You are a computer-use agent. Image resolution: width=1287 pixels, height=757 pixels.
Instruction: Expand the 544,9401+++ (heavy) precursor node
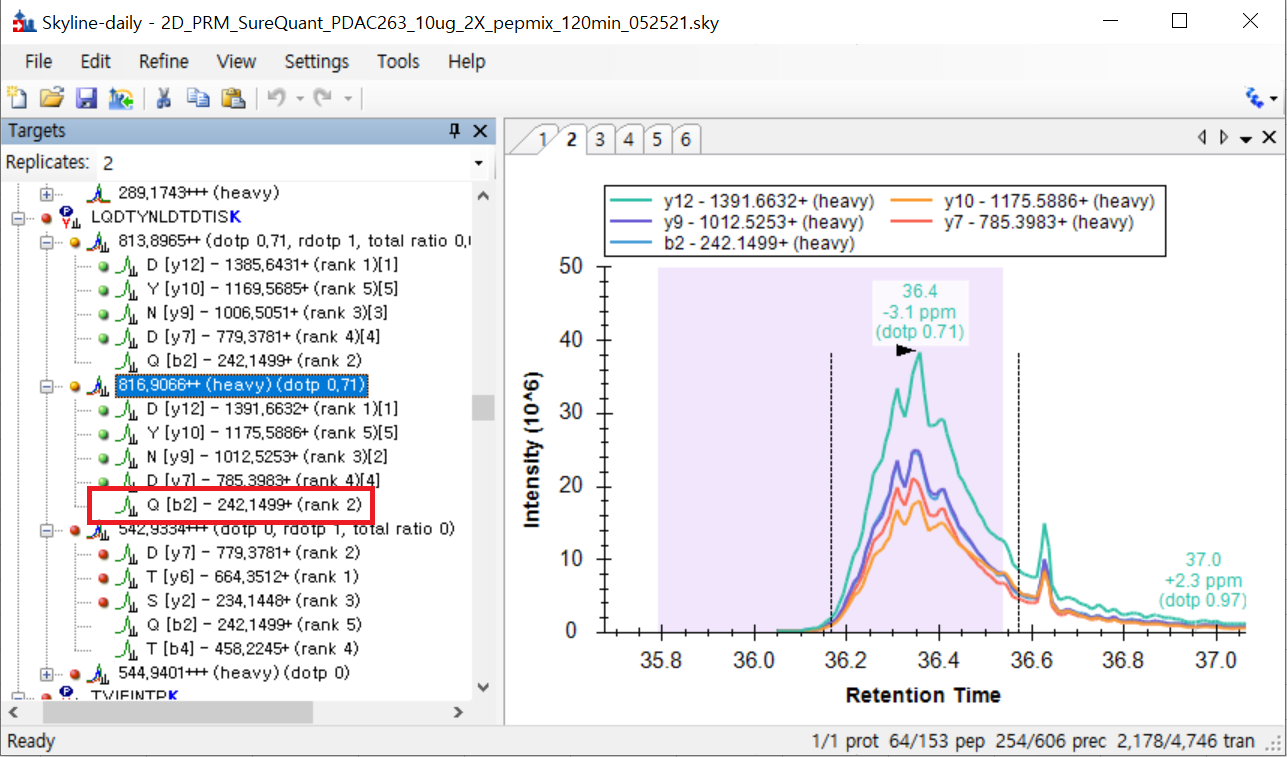(46, 673)
